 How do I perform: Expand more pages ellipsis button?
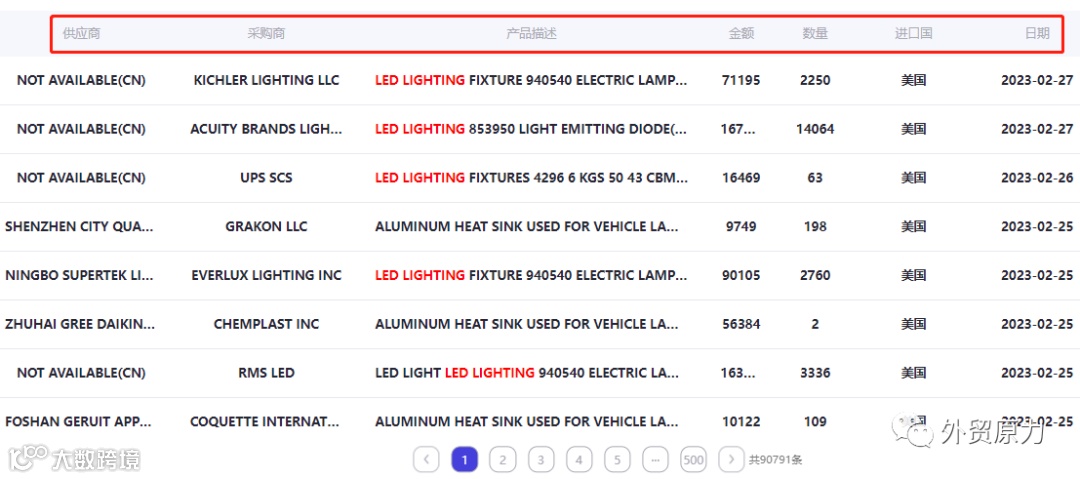coord(655,460)
